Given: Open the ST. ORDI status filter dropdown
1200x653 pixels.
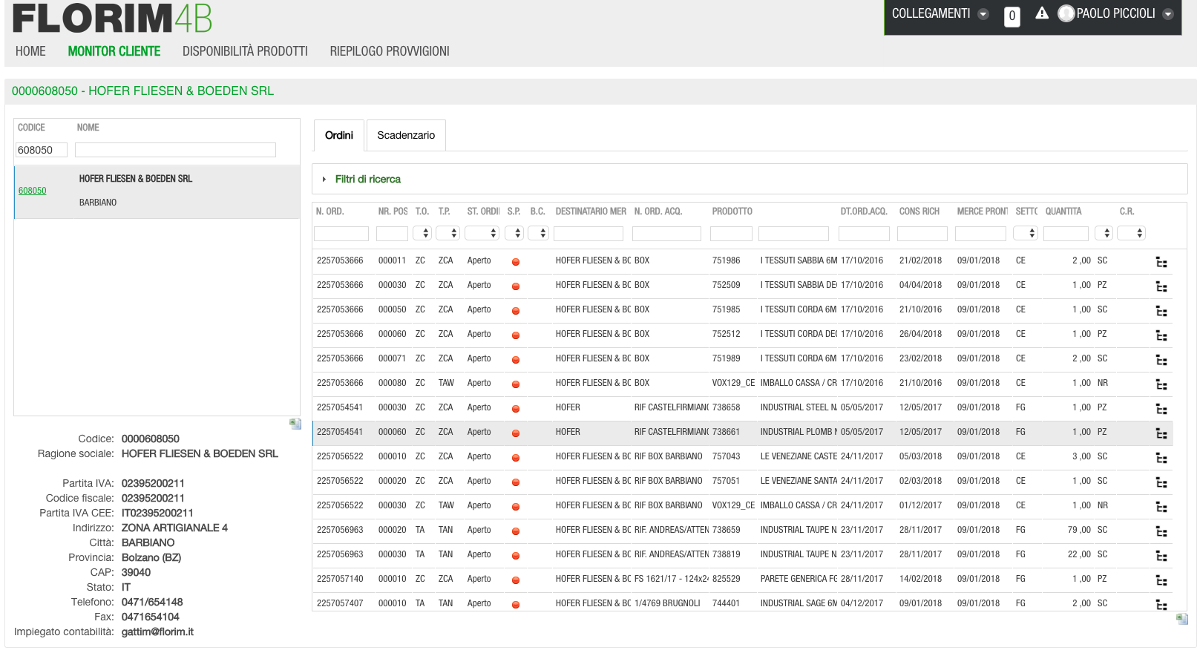Looking at the screenshot, I should 481,233.
